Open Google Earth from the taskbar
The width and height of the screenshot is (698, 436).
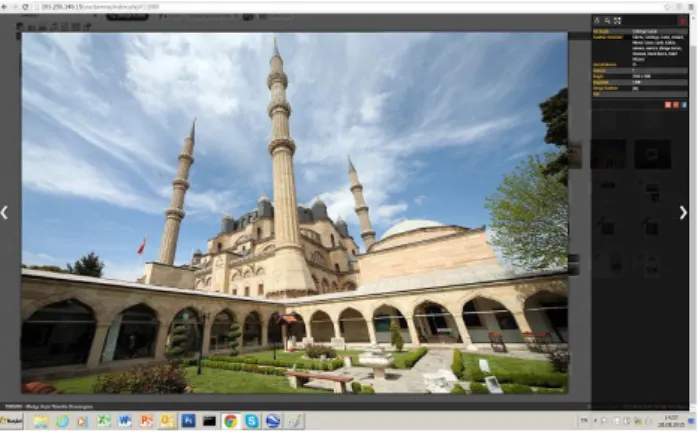pos(273,421)
